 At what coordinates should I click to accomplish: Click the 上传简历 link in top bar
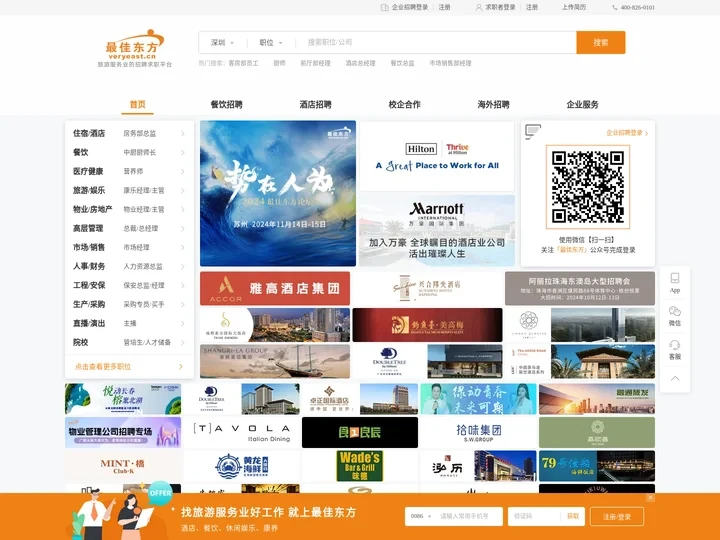pos(574,7)
